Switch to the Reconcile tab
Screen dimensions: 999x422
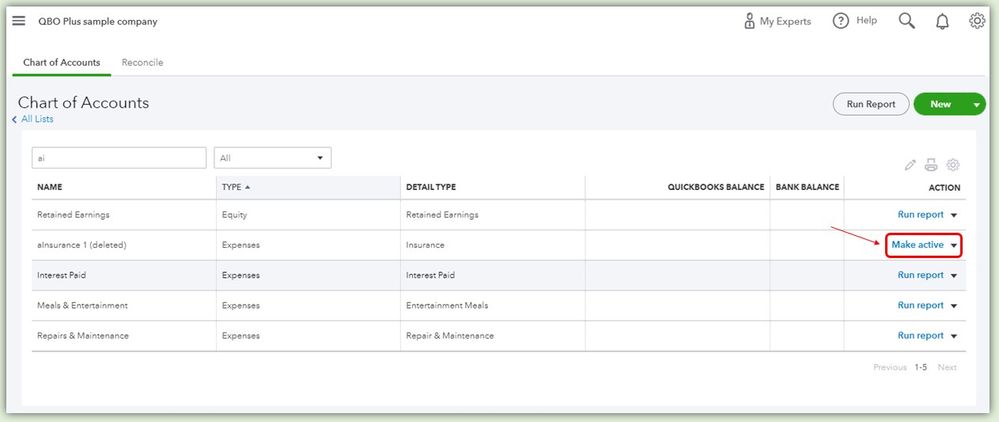tap(142, 62)
